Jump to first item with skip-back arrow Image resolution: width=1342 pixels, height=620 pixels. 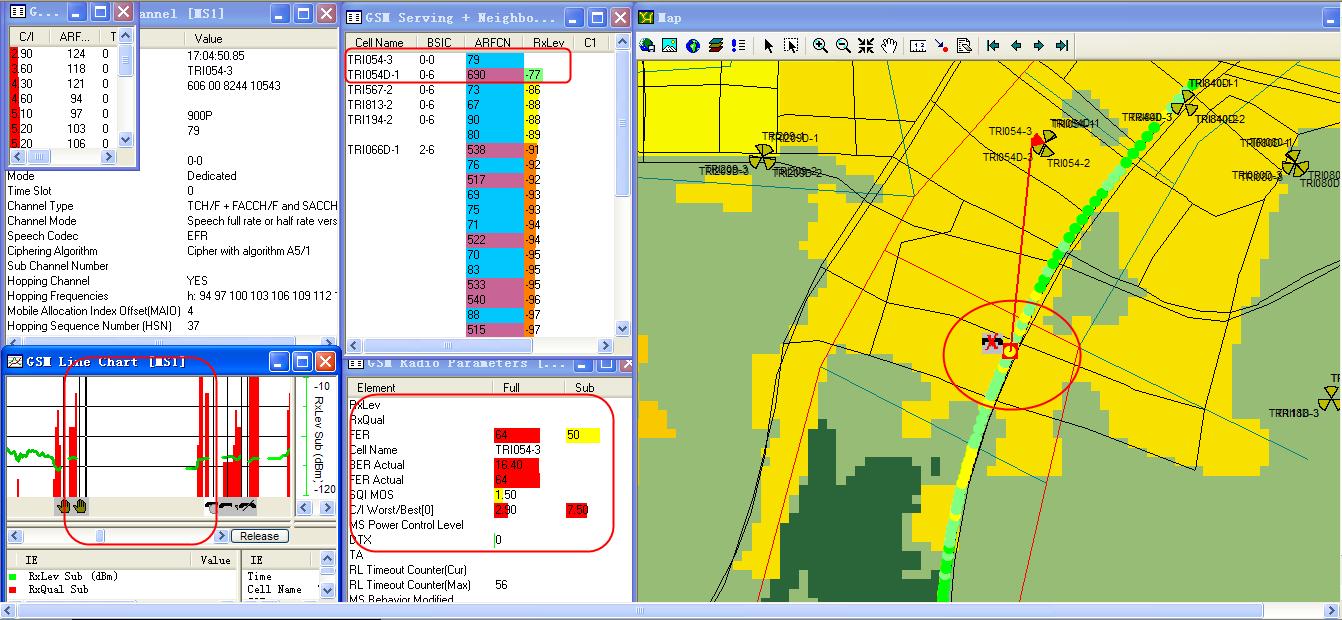993,45
